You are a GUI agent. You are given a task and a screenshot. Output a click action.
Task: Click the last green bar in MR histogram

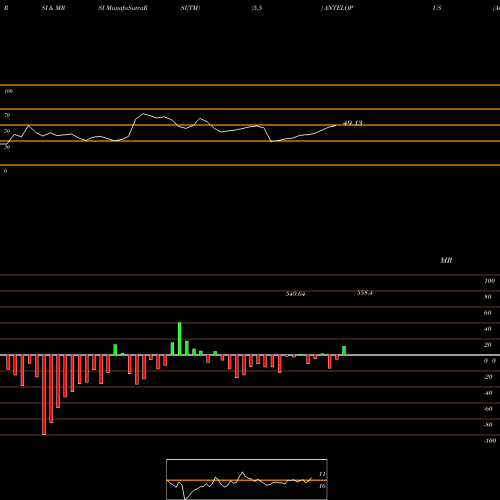(x=344, y=351)
